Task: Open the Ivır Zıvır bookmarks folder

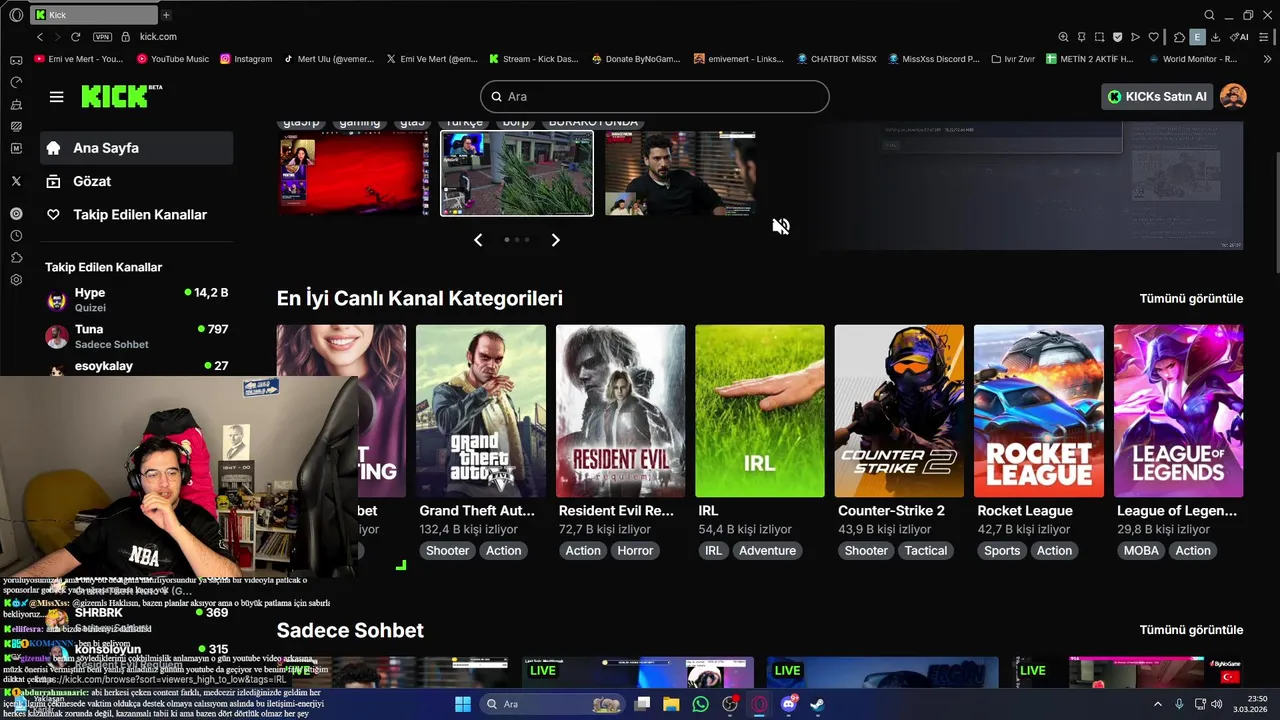Action: [1012, 59]
